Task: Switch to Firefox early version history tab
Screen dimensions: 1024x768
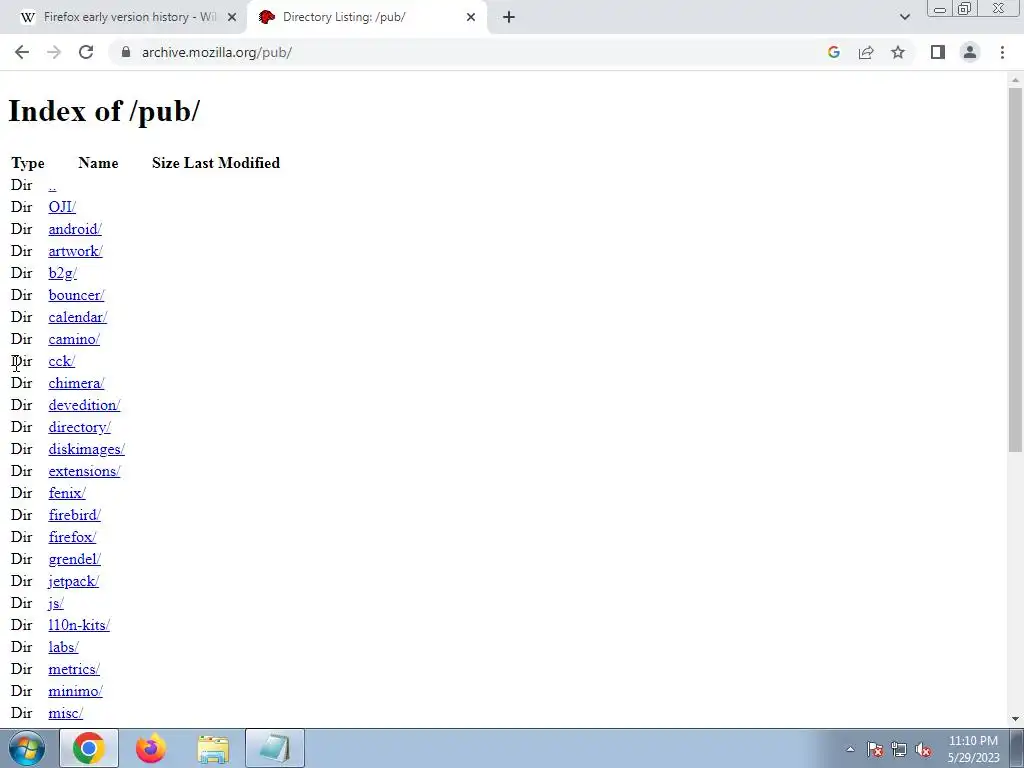Action: coord(123,17)
